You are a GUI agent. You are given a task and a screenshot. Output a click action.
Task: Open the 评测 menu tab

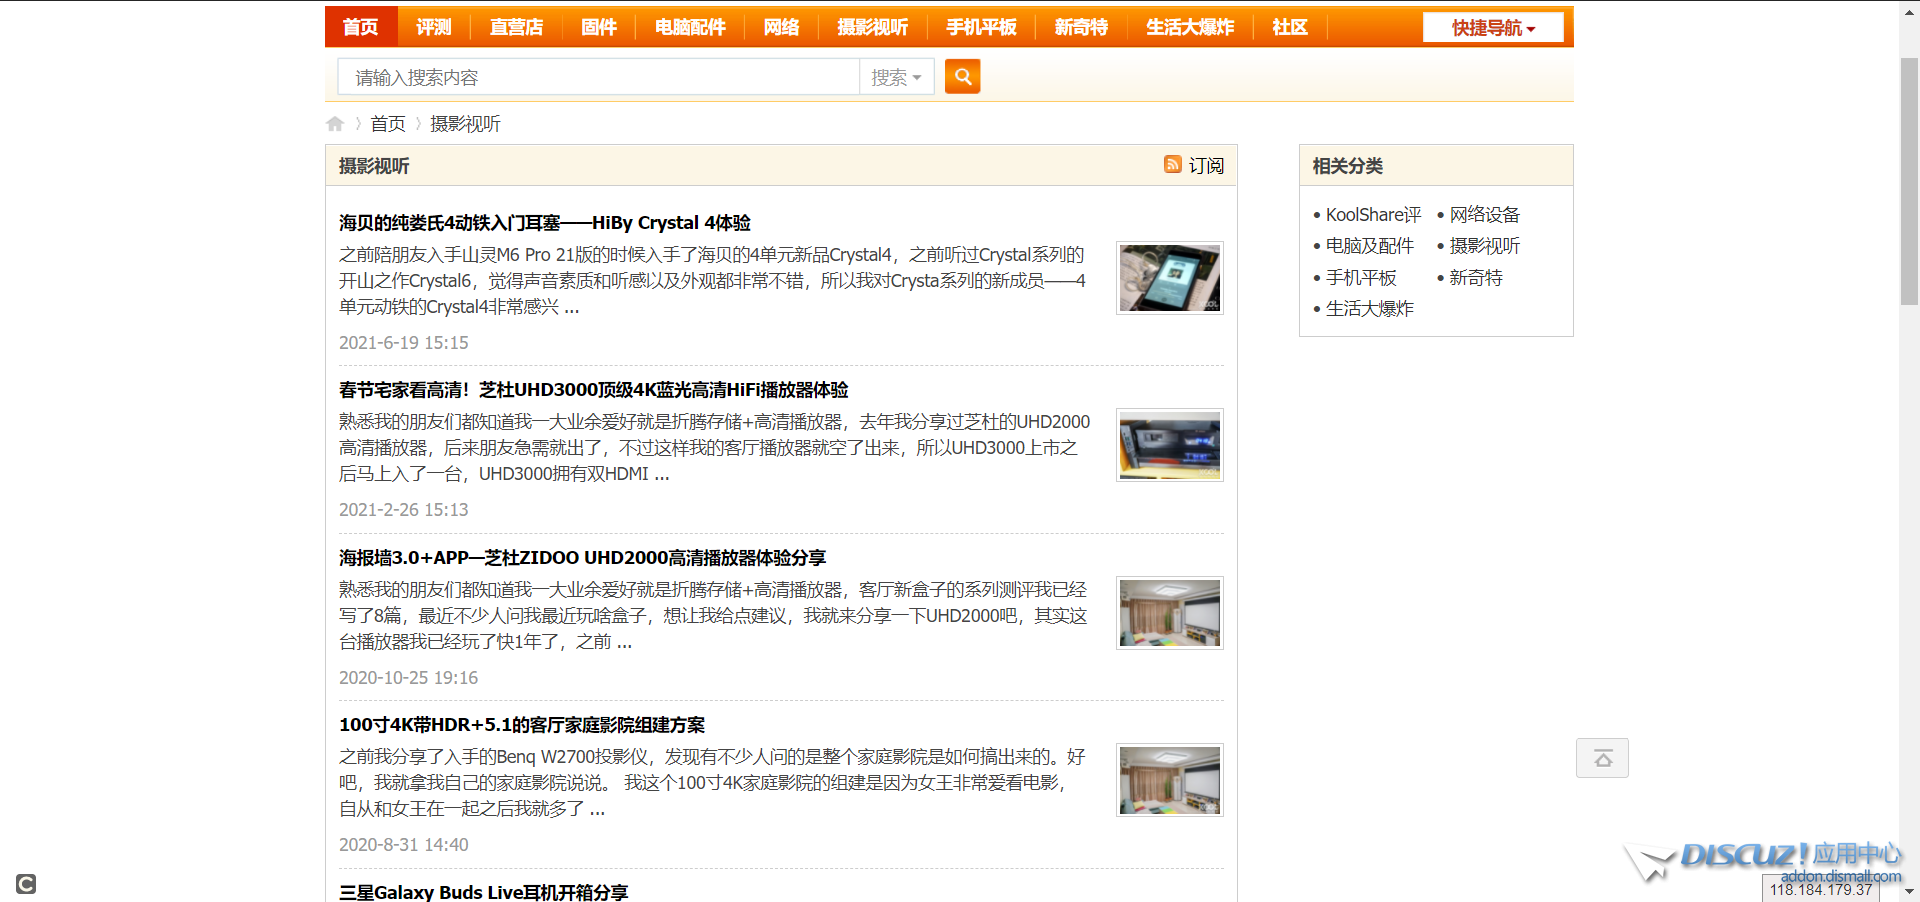pos(434,27)
